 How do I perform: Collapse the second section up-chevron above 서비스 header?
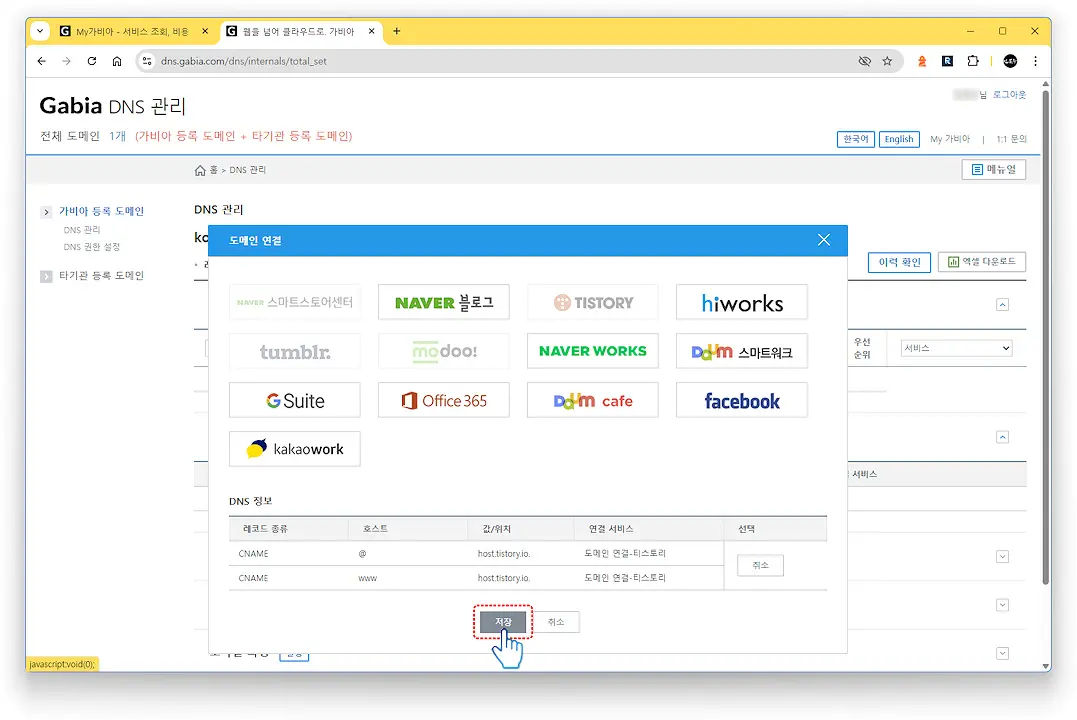(1002, 437)
